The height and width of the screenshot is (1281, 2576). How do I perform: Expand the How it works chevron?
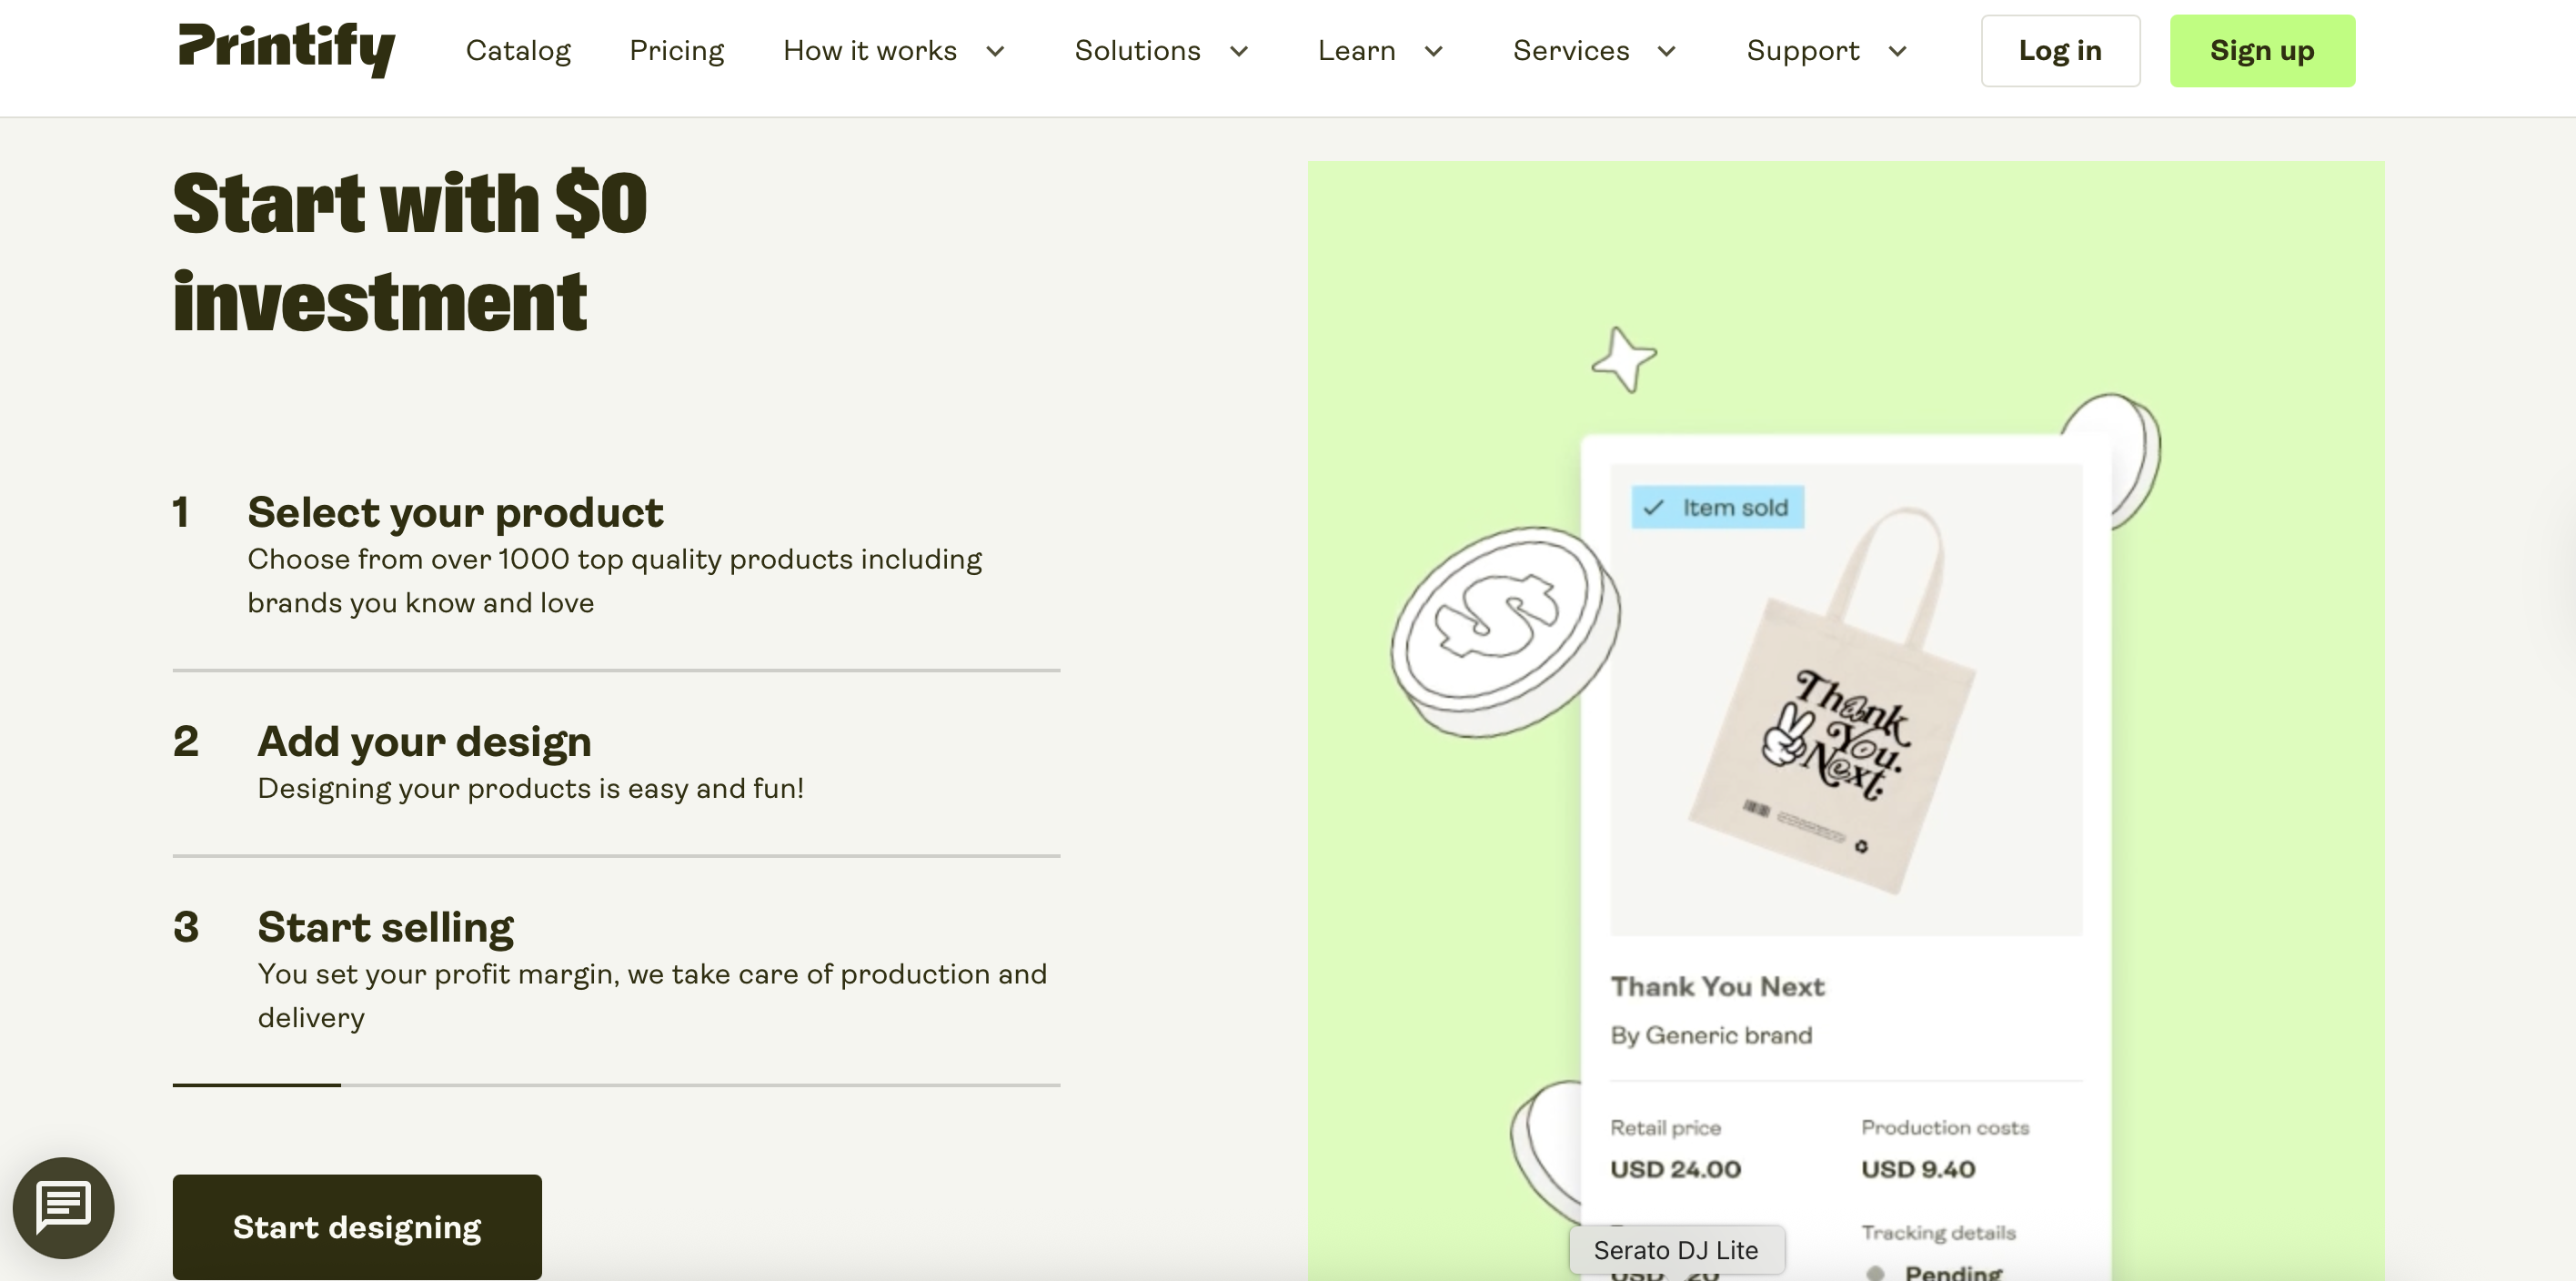995,52
